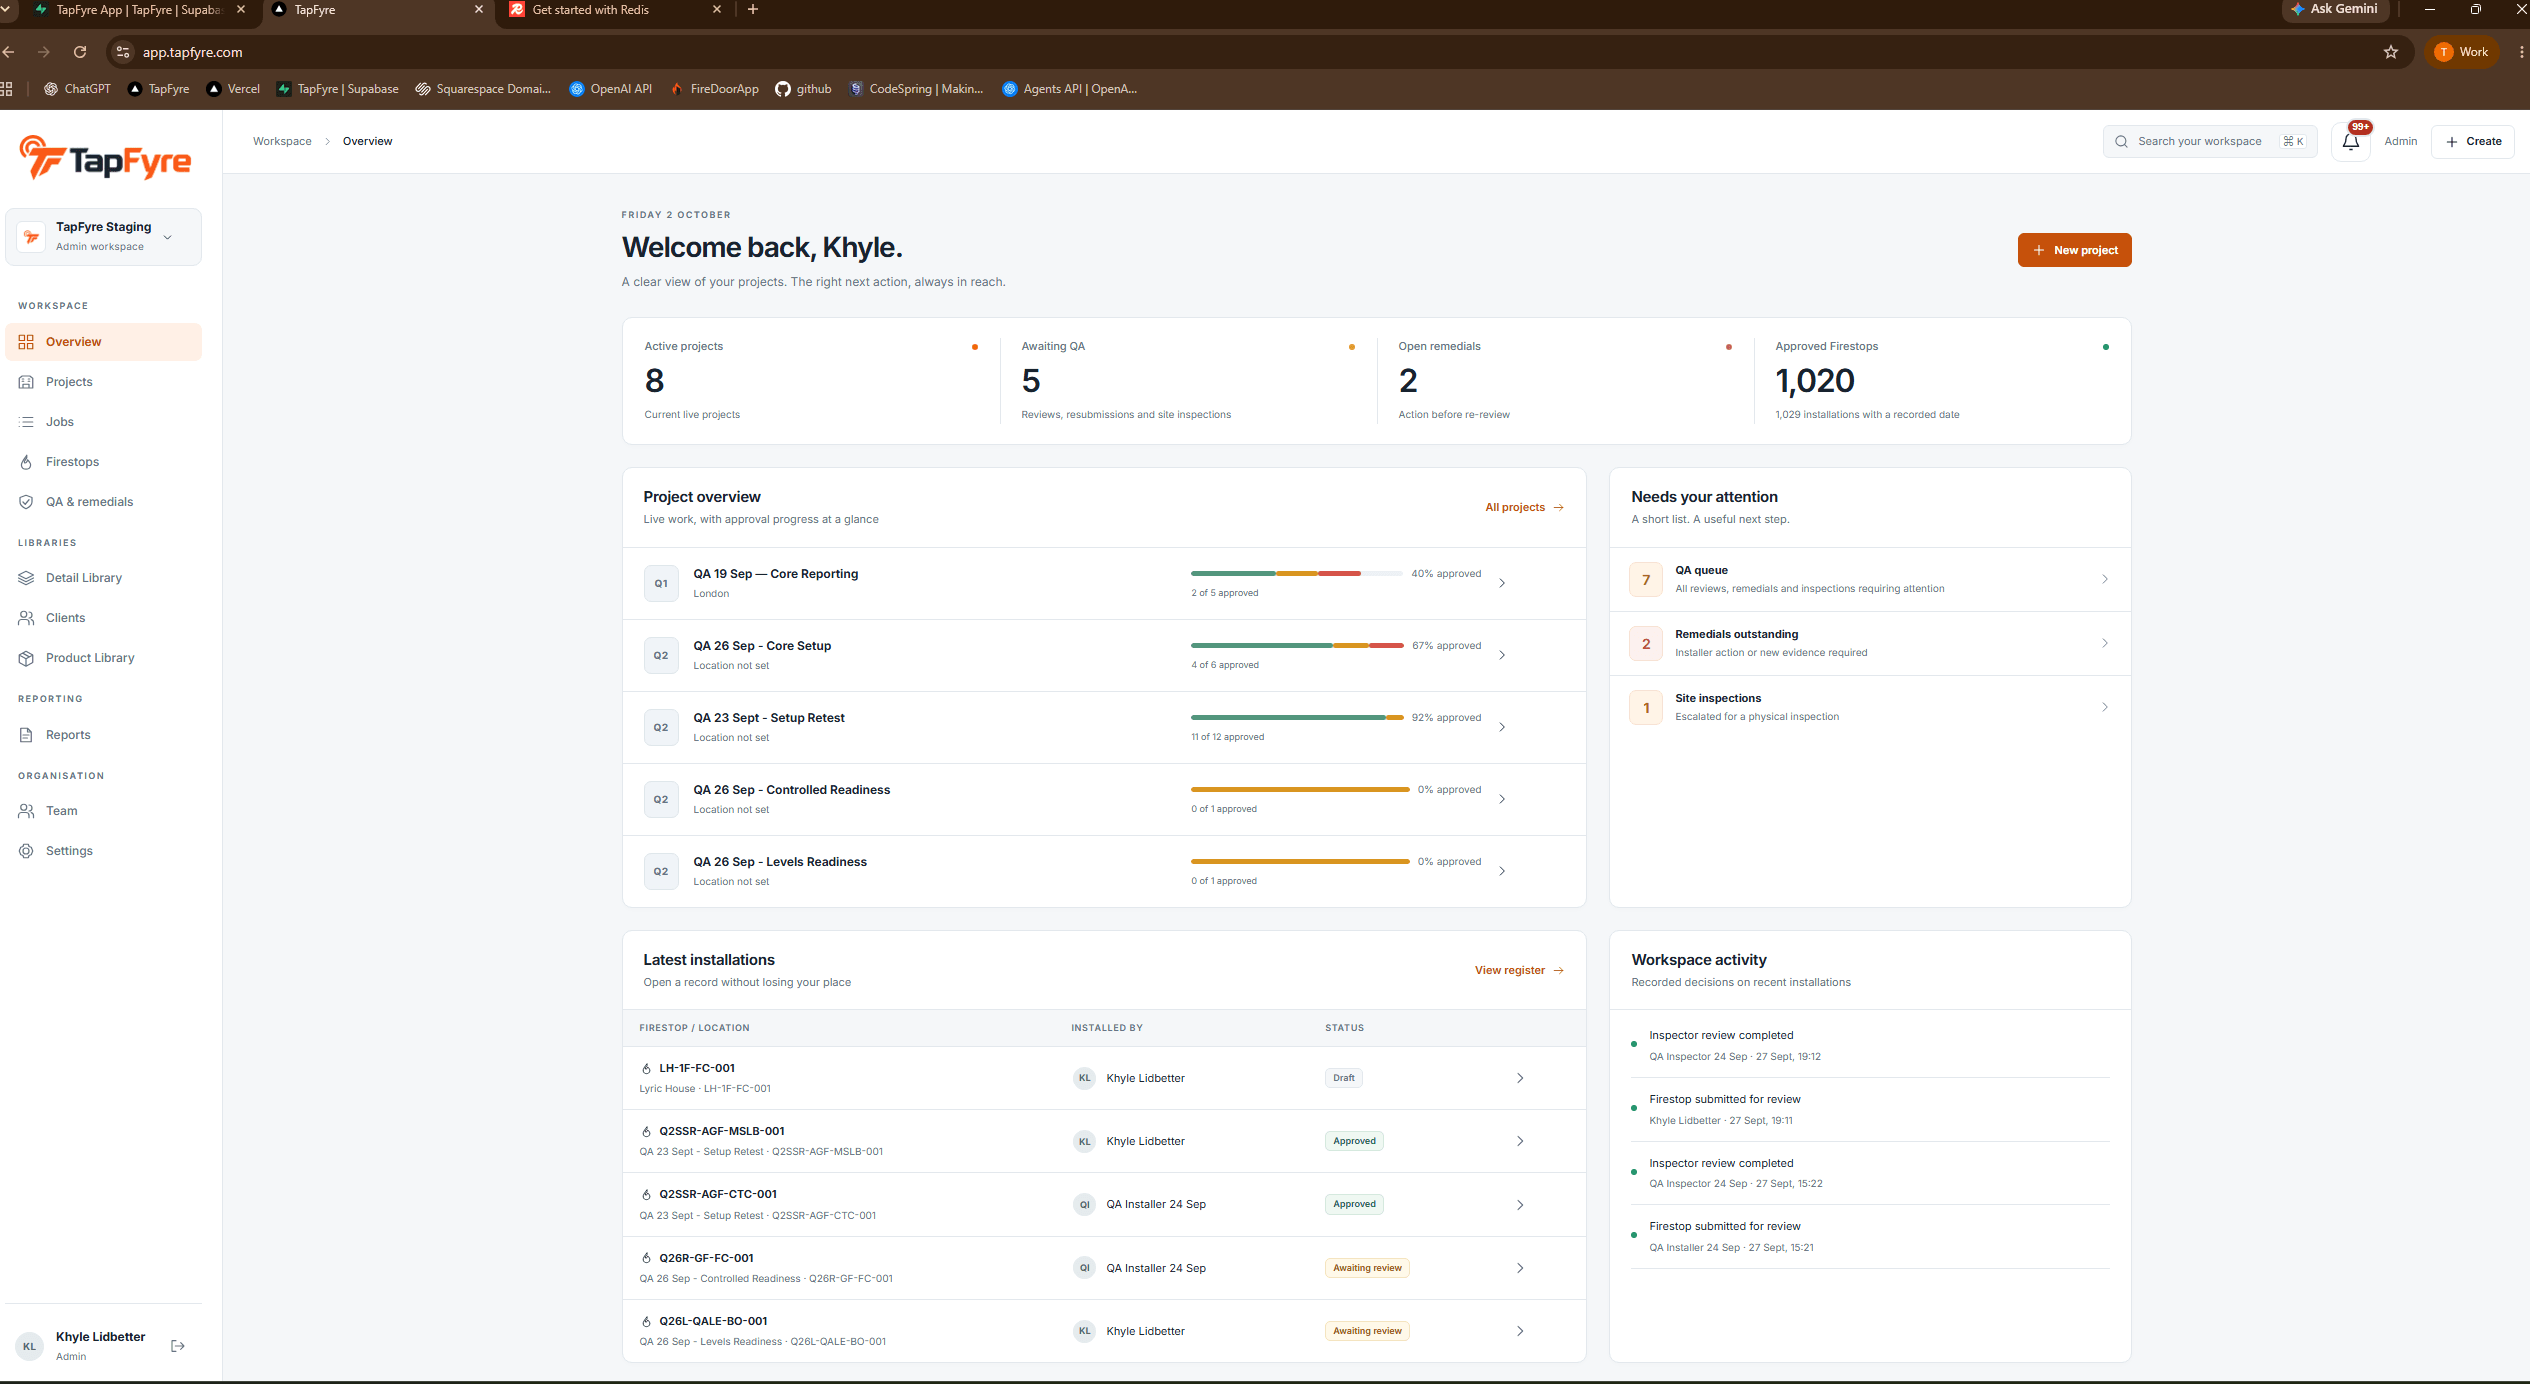The height and width of the screenshot is (1384, 2530).
Task: Open QA 19 Sep — Core Reporting chevron
Action: click(x=1502, y=583)
